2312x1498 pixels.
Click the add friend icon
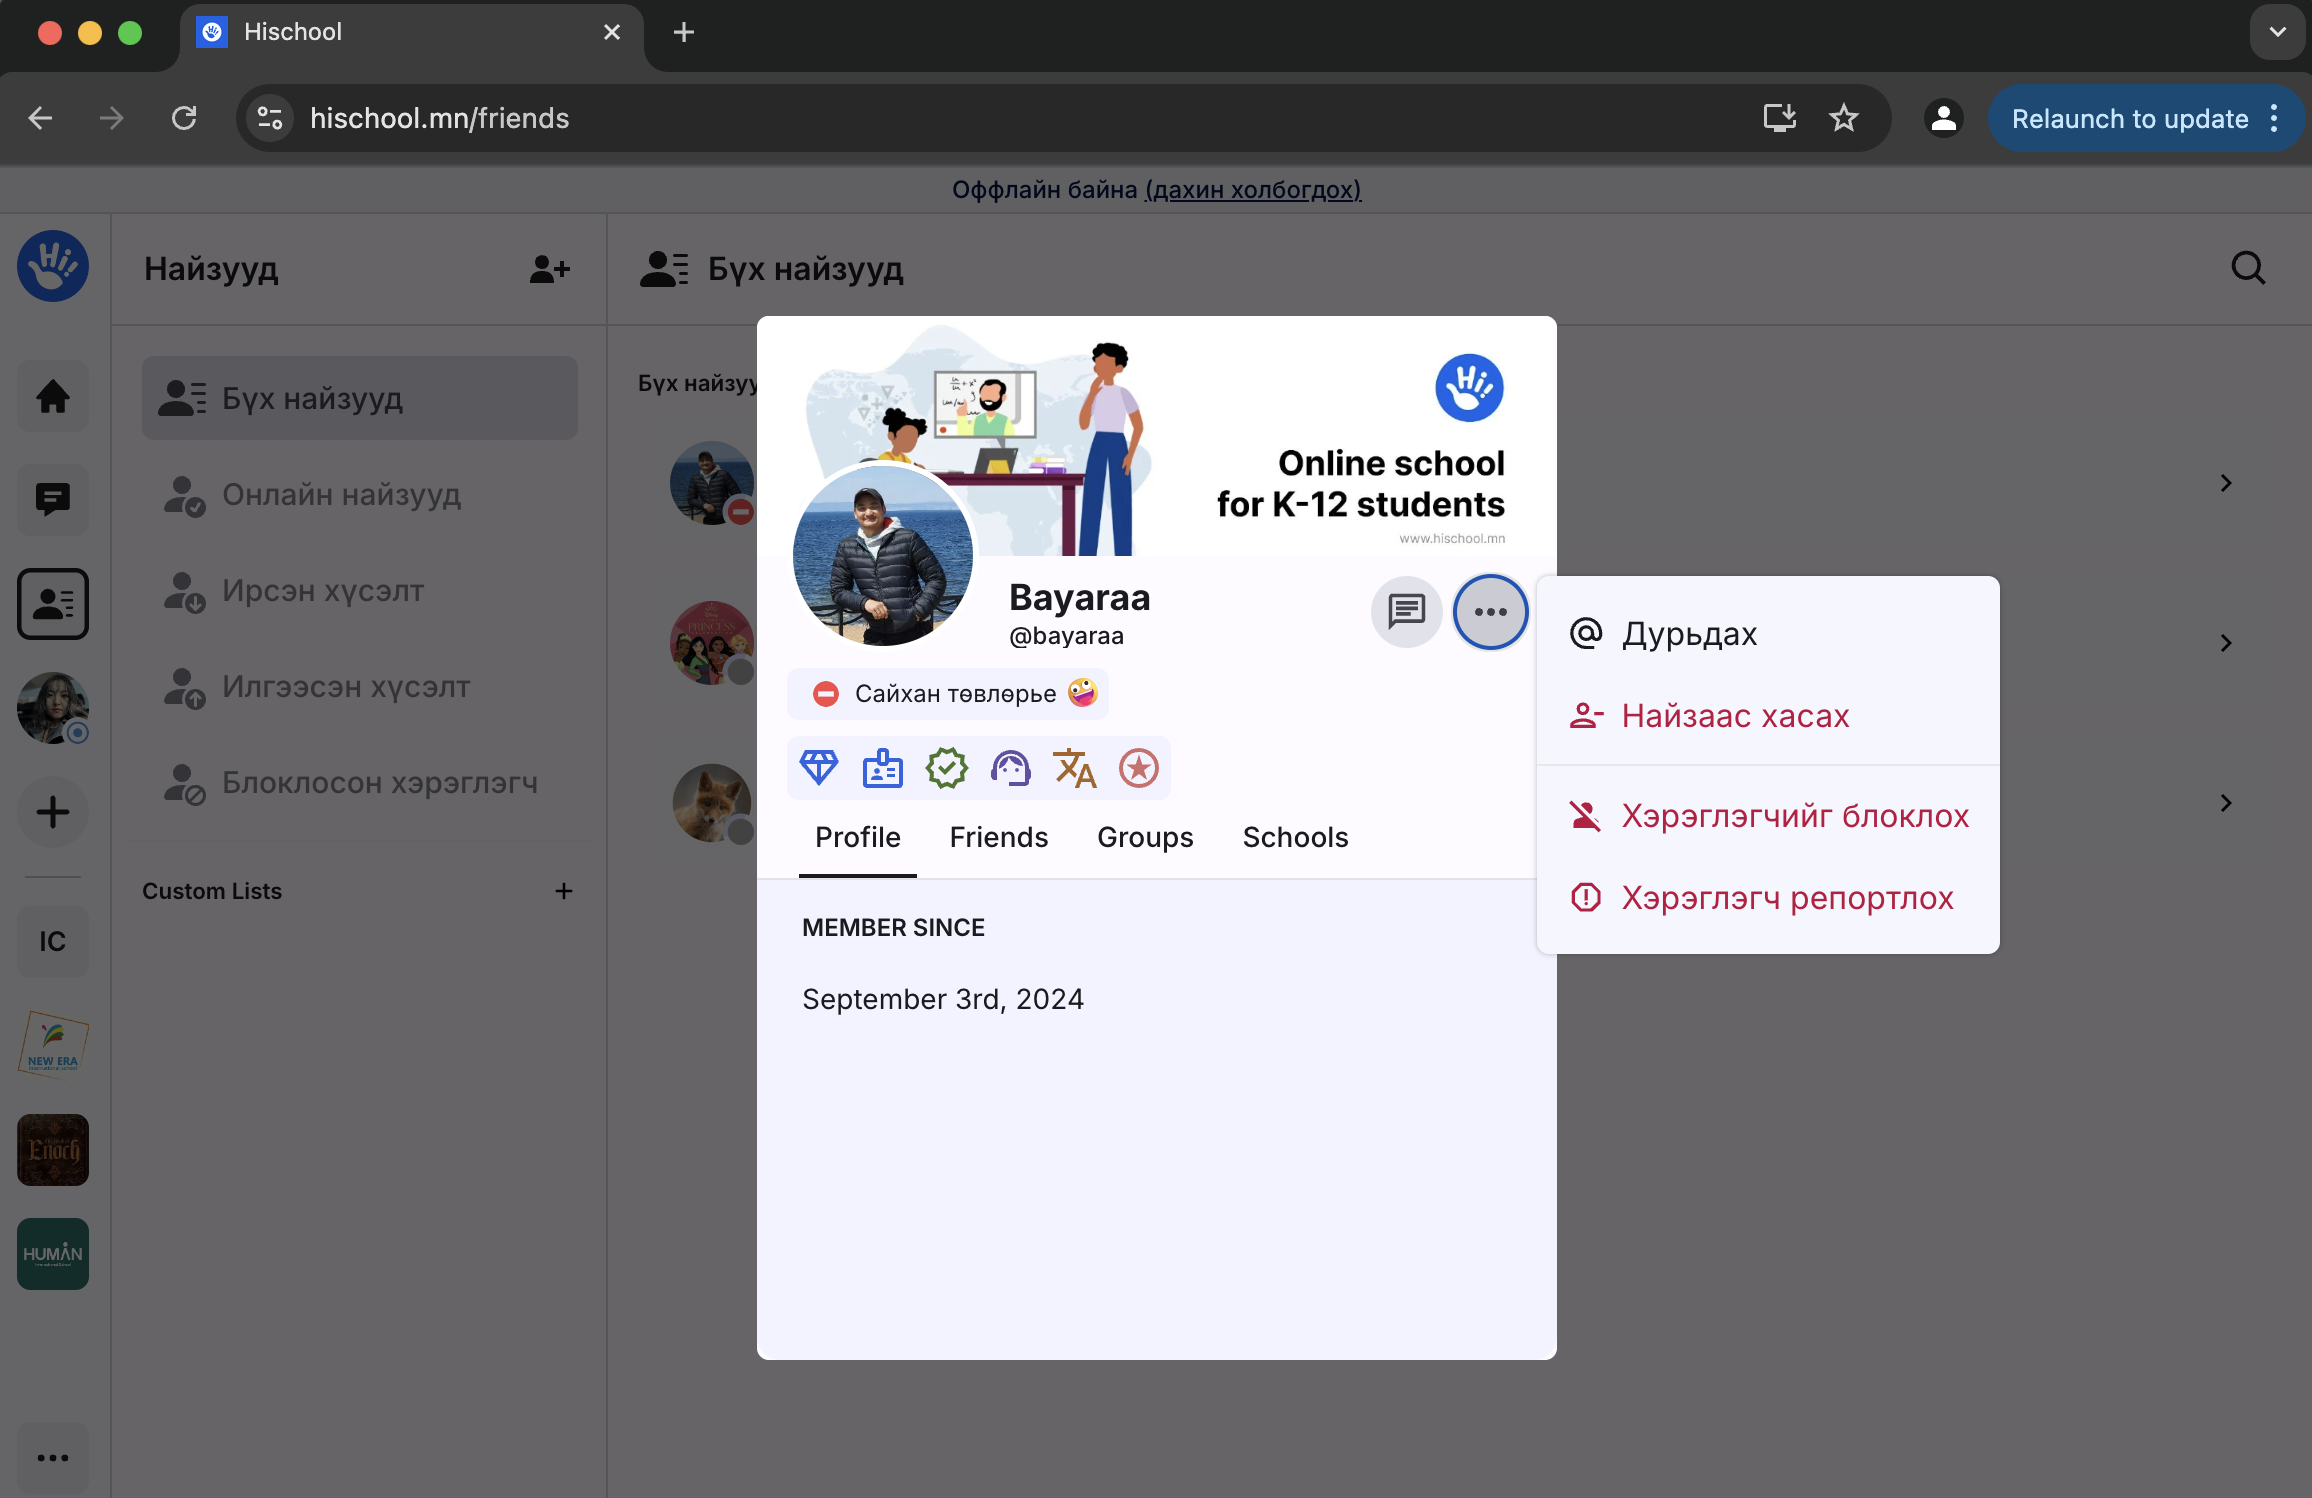click(549, 269)
